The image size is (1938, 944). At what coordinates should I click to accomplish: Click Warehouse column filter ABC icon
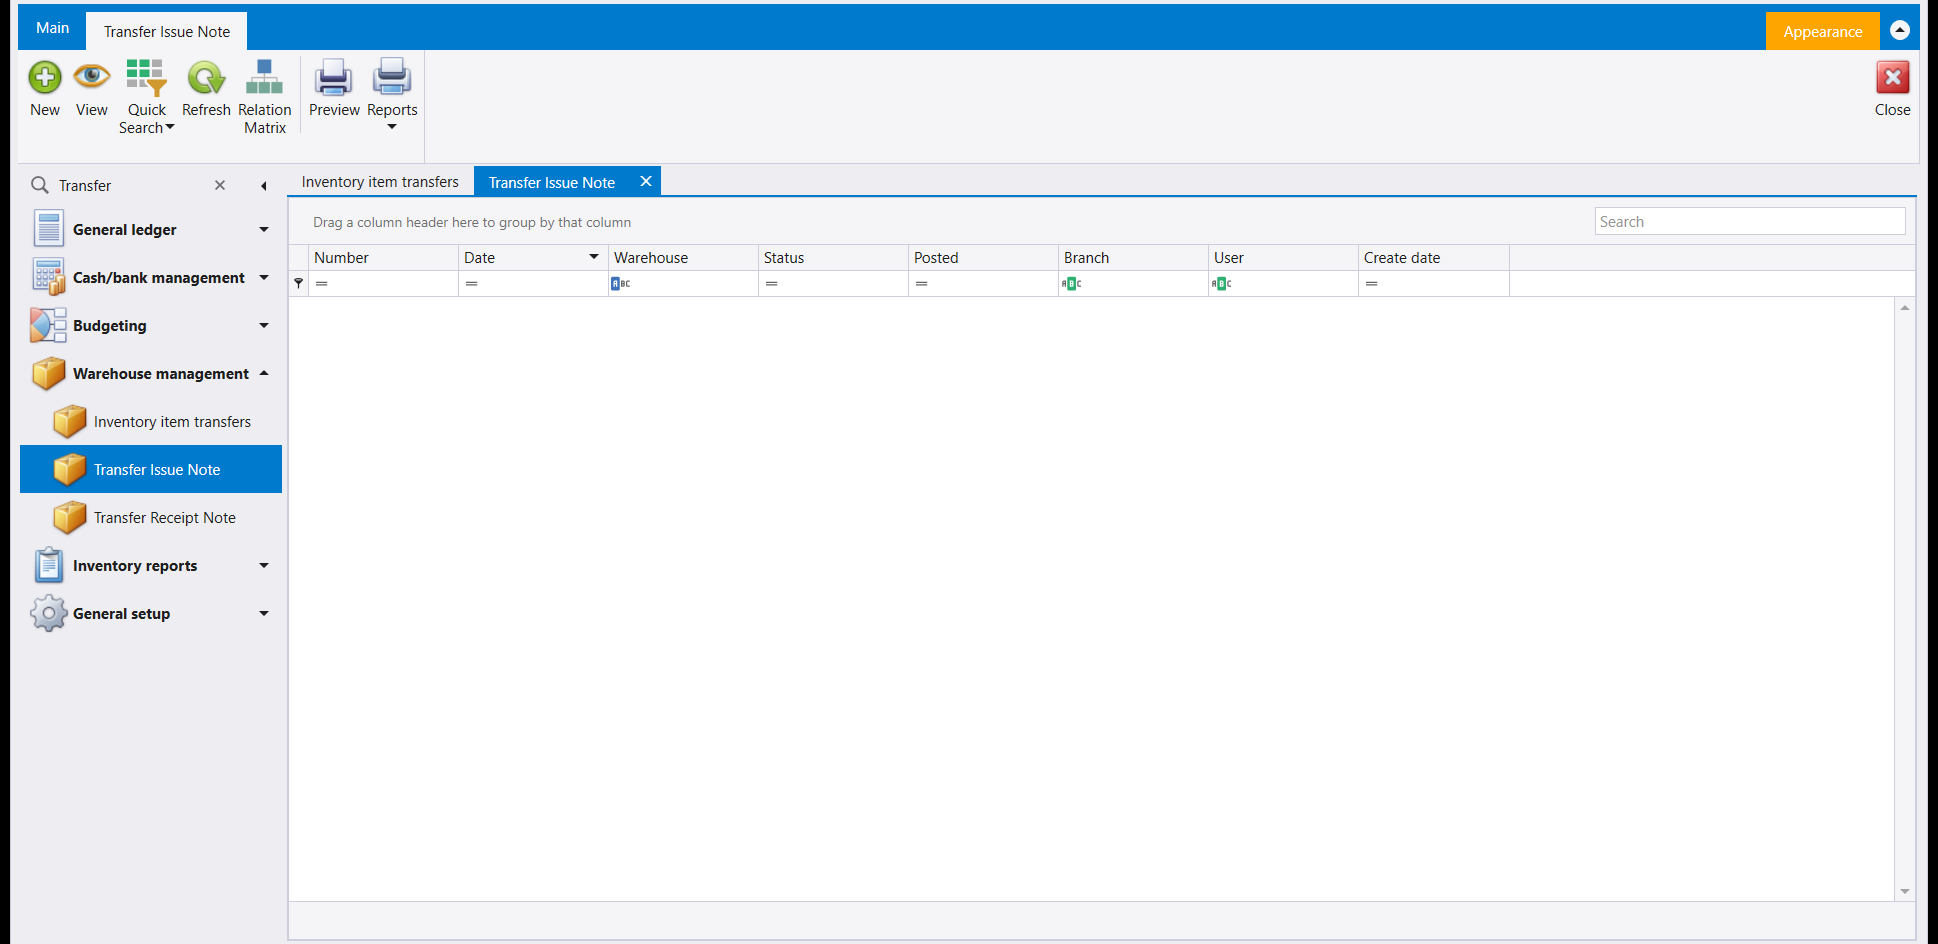[x=620, y=284]
